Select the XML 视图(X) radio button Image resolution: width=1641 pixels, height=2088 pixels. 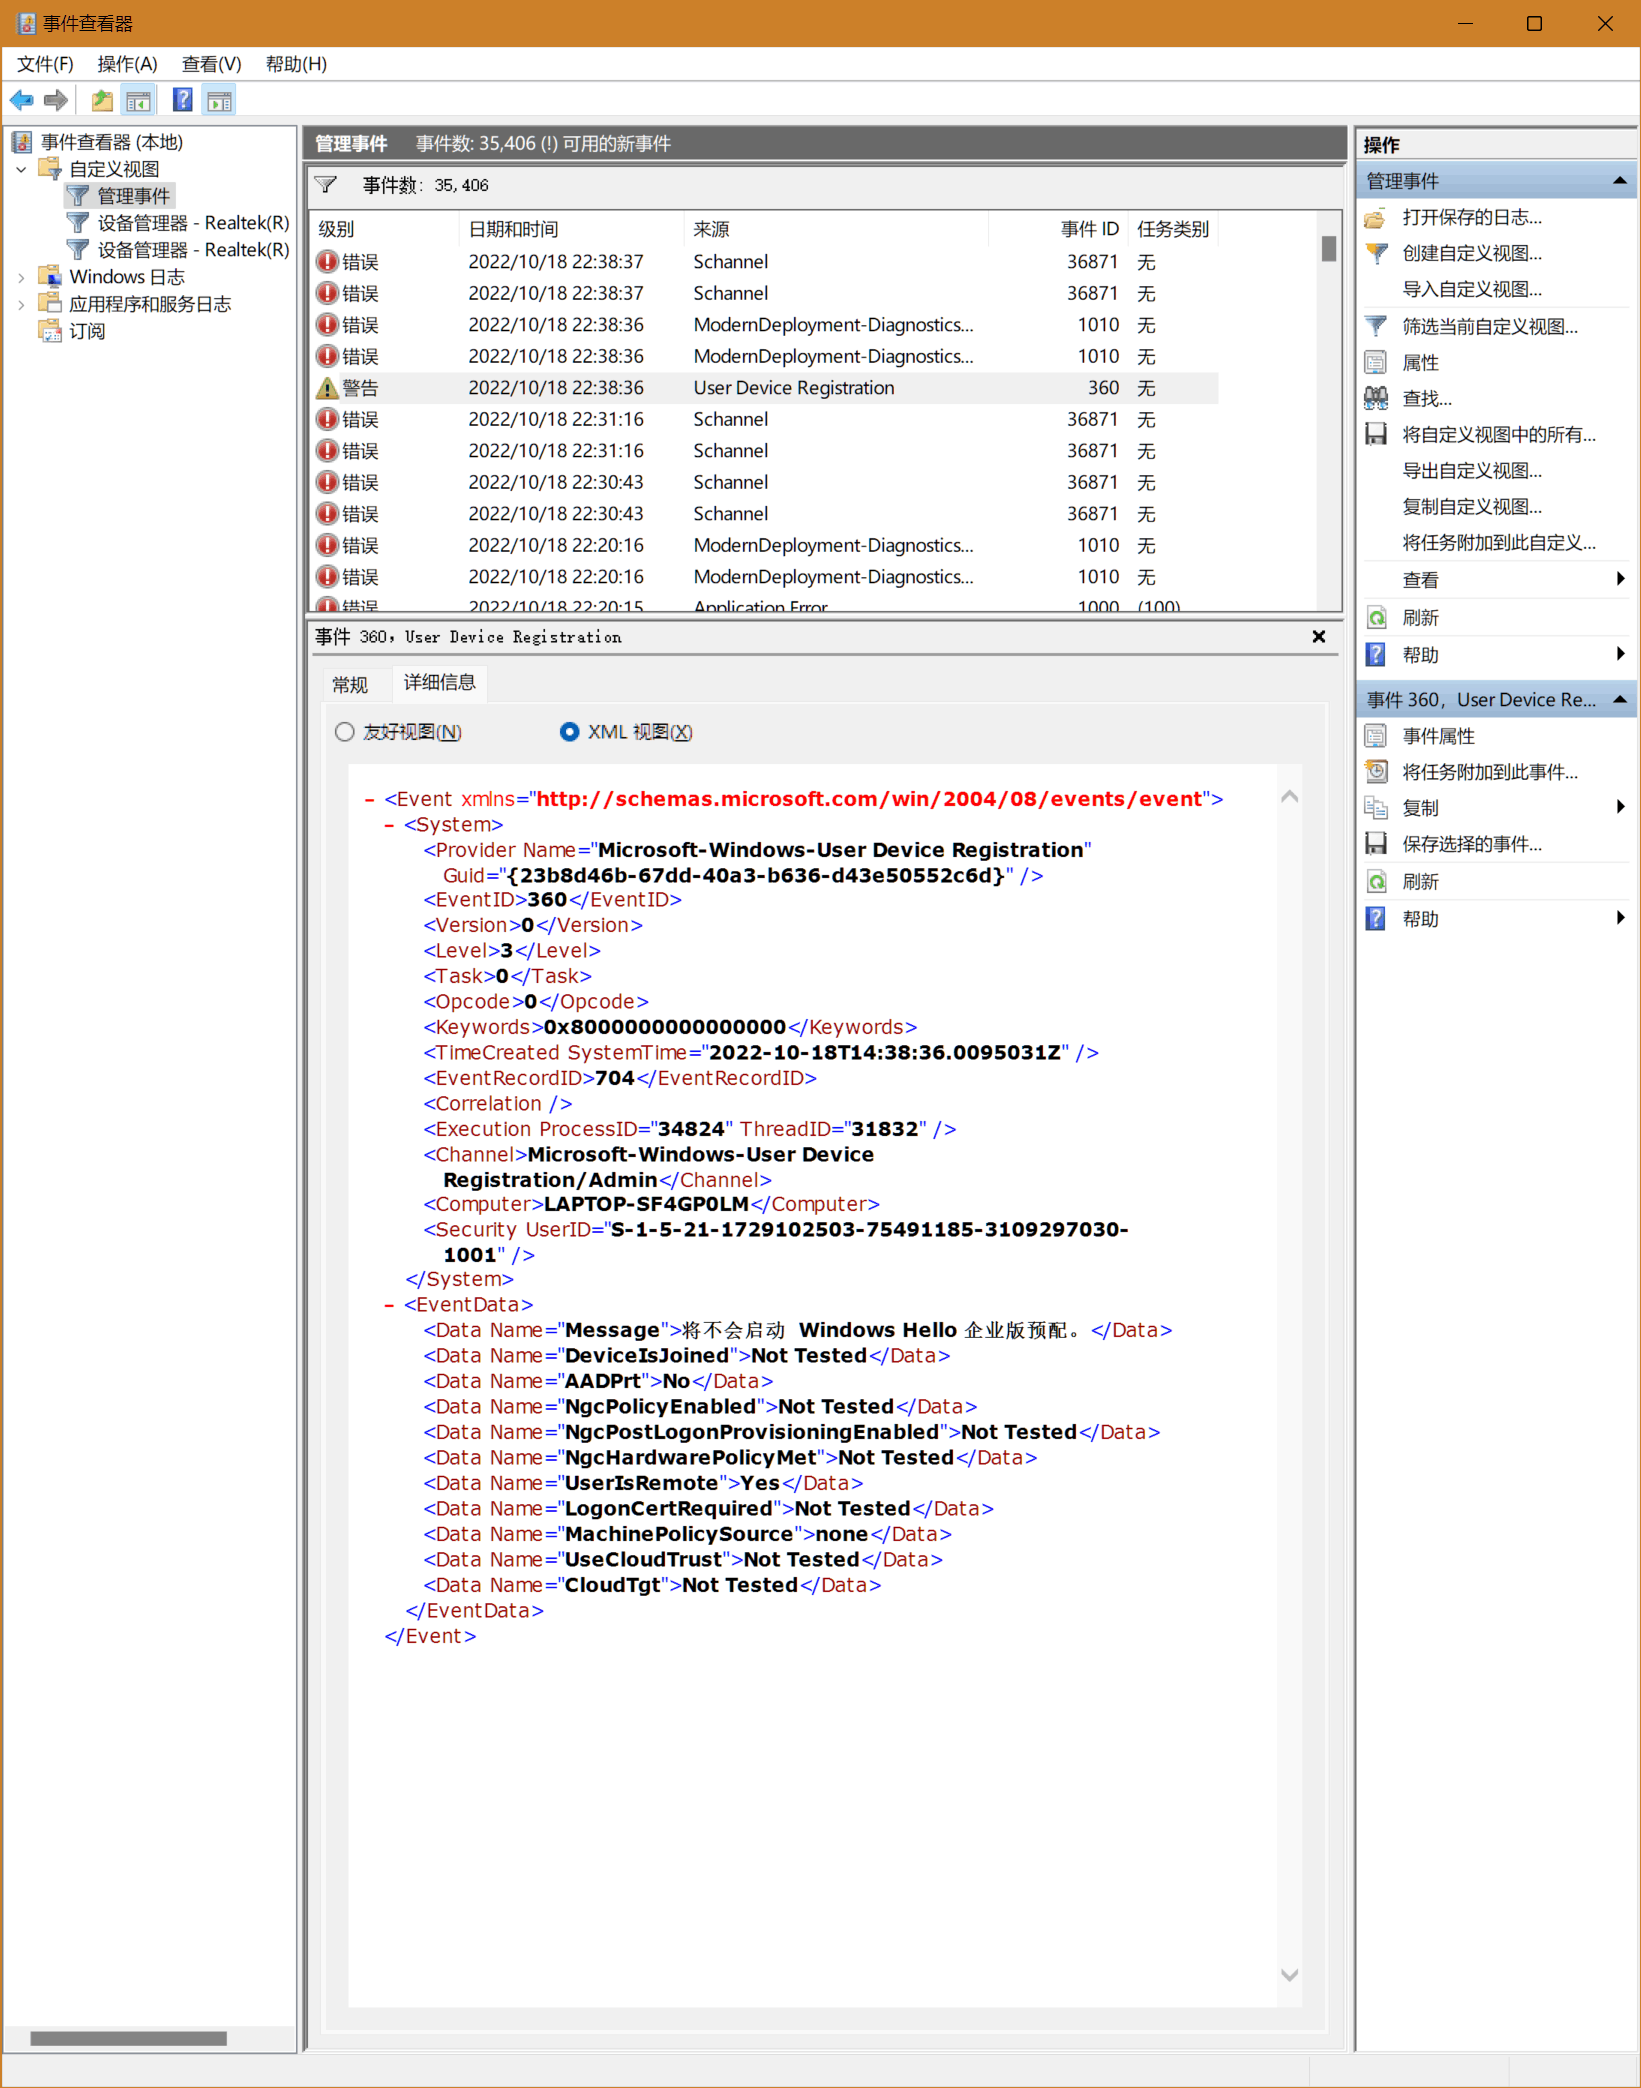[x=569, y=732]
